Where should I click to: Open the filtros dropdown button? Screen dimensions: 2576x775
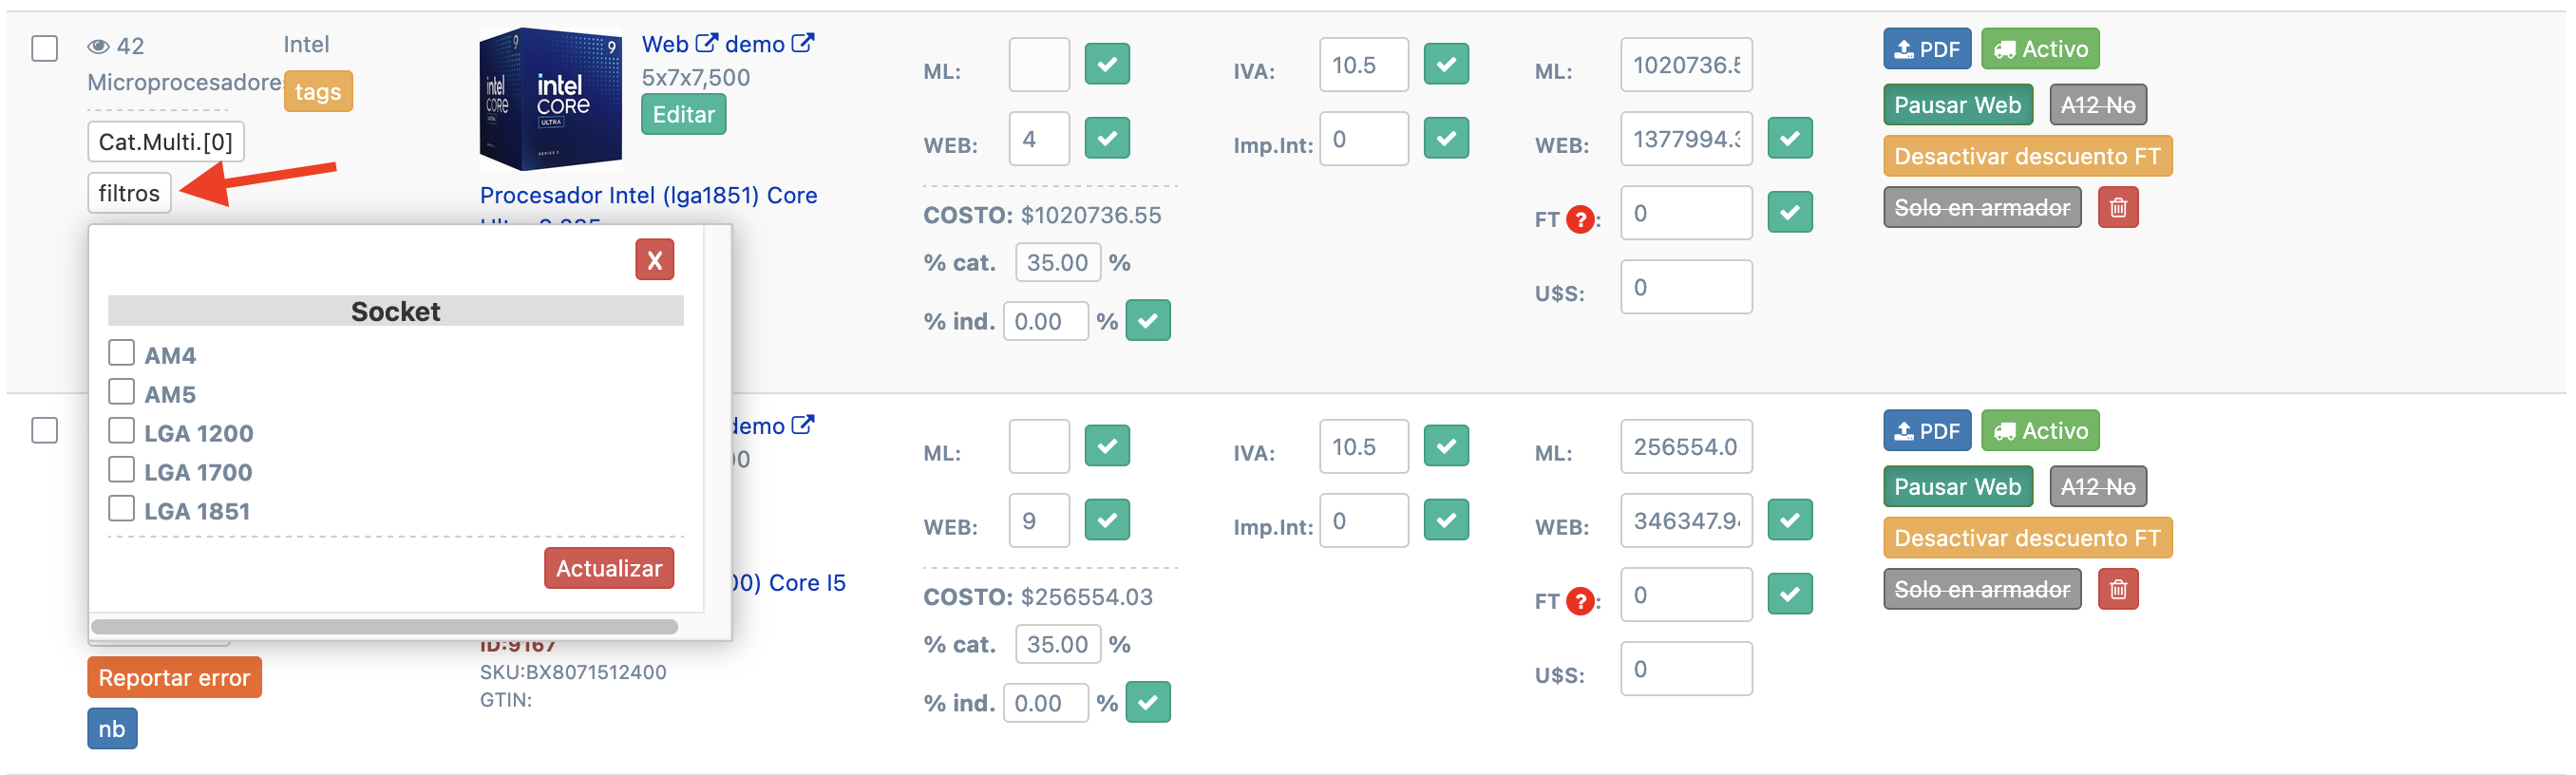click(x=129, y=193)
